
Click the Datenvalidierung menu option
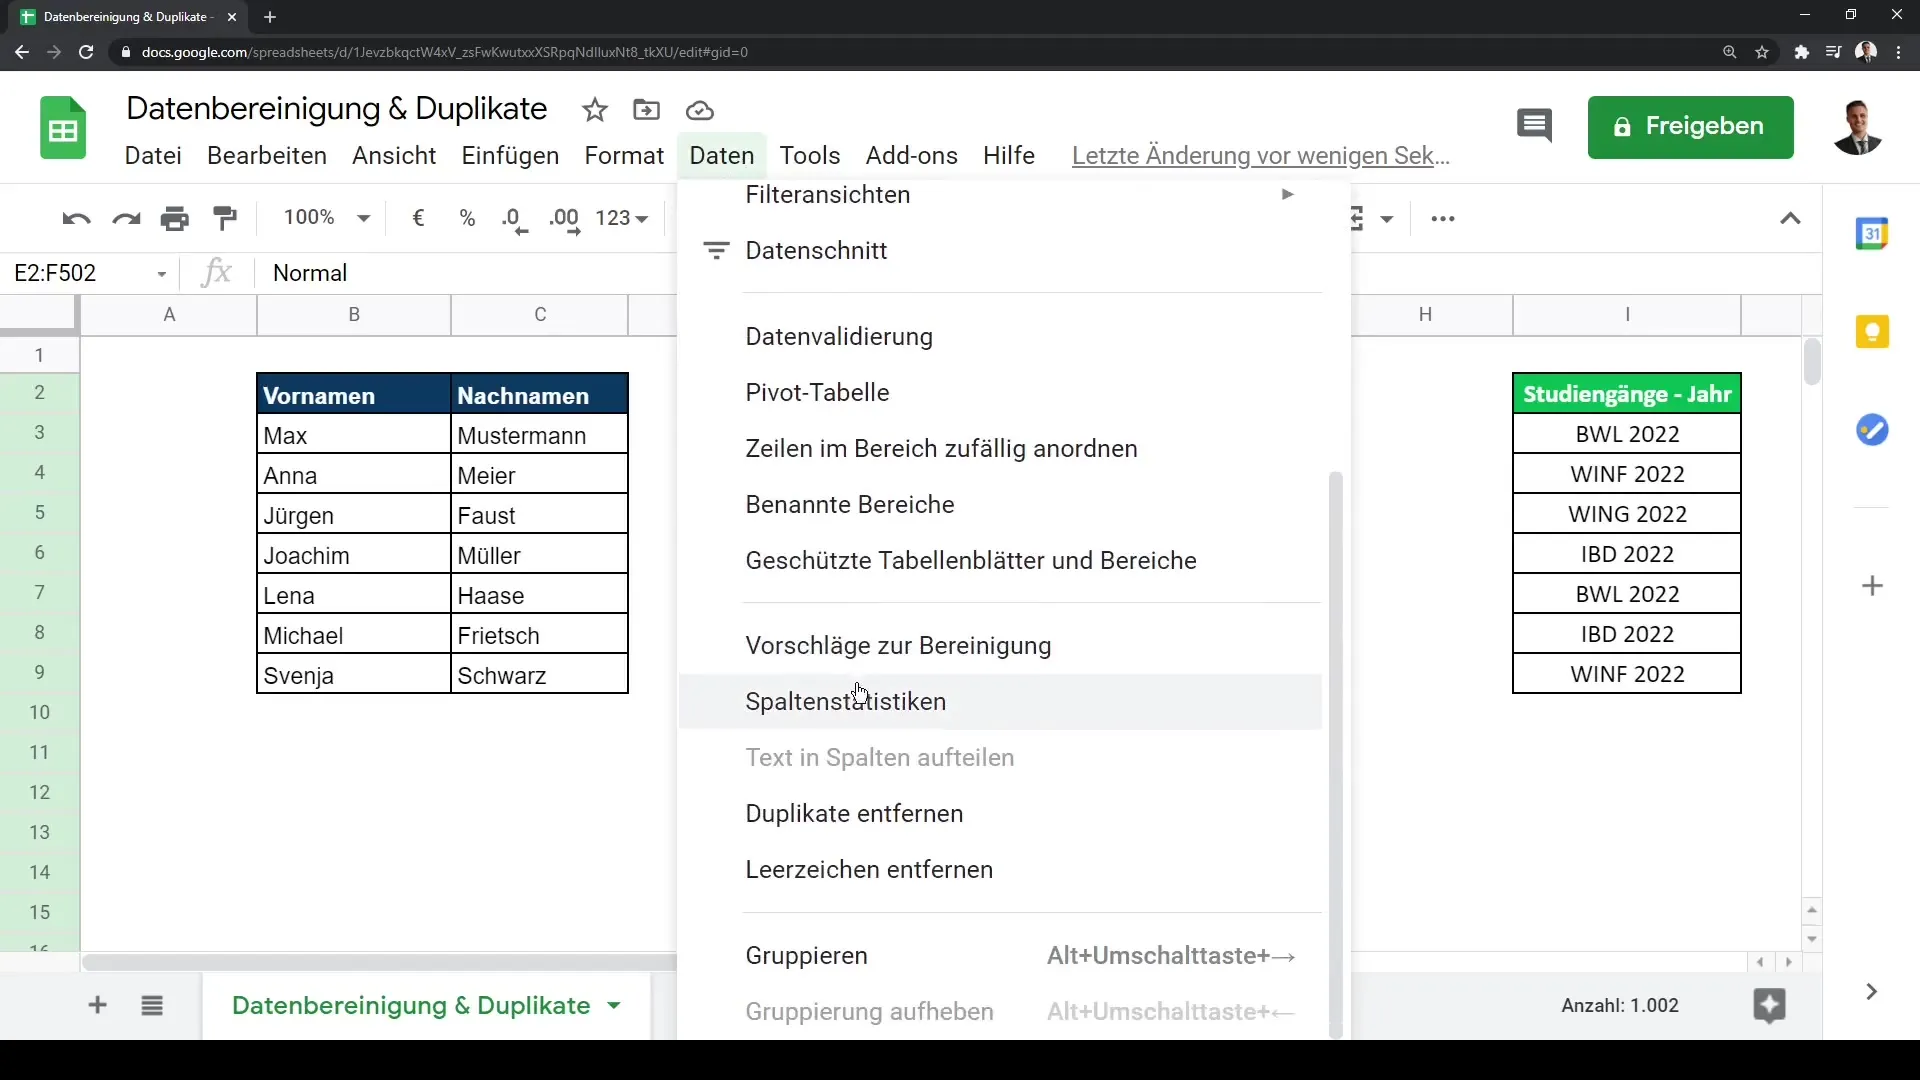[x=837, y=336]
